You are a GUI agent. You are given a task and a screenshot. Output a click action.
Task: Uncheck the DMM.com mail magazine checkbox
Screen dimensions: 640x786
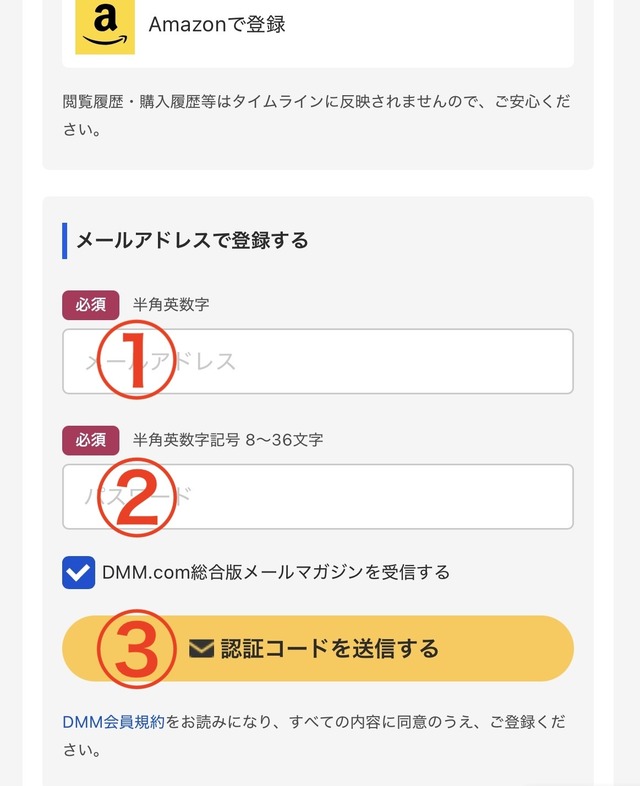pyautogui.click(x=79, y=573)
